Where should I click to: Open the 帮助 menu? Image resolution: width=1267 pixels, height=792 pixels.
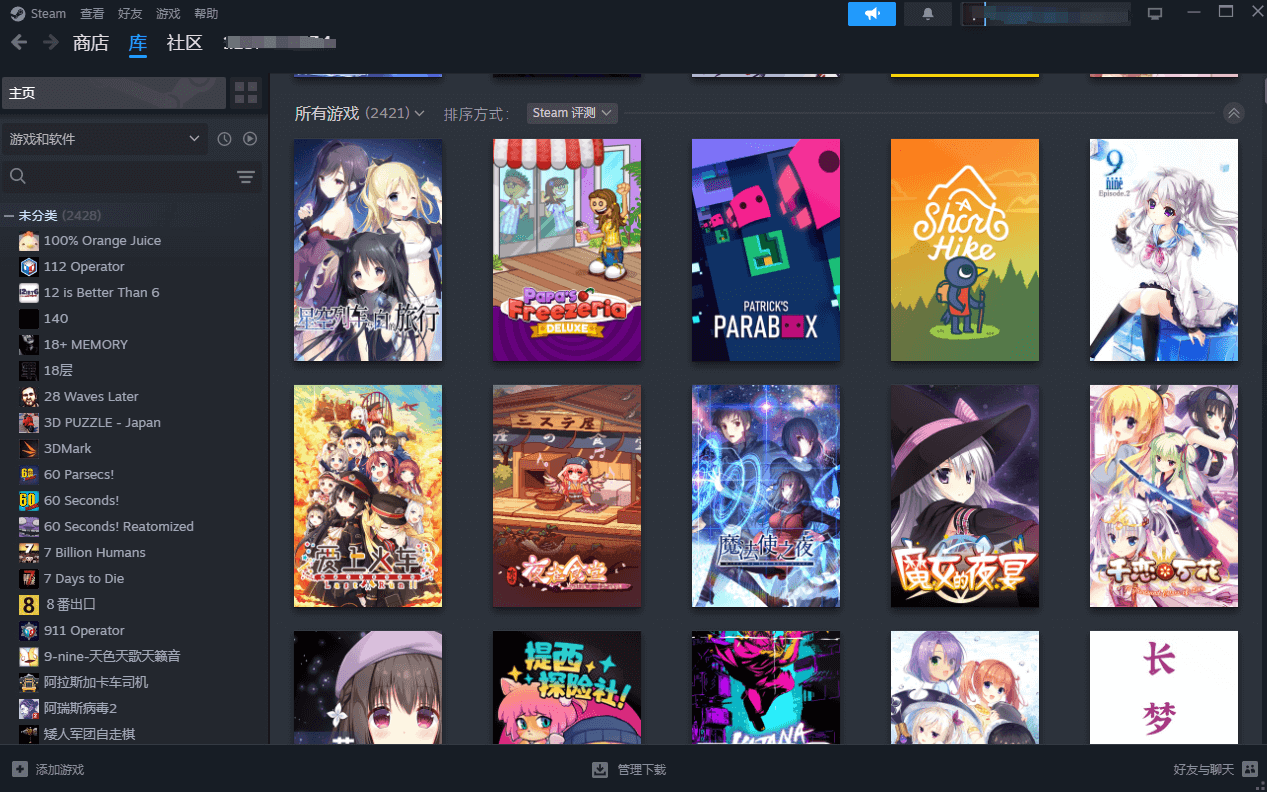206,14
